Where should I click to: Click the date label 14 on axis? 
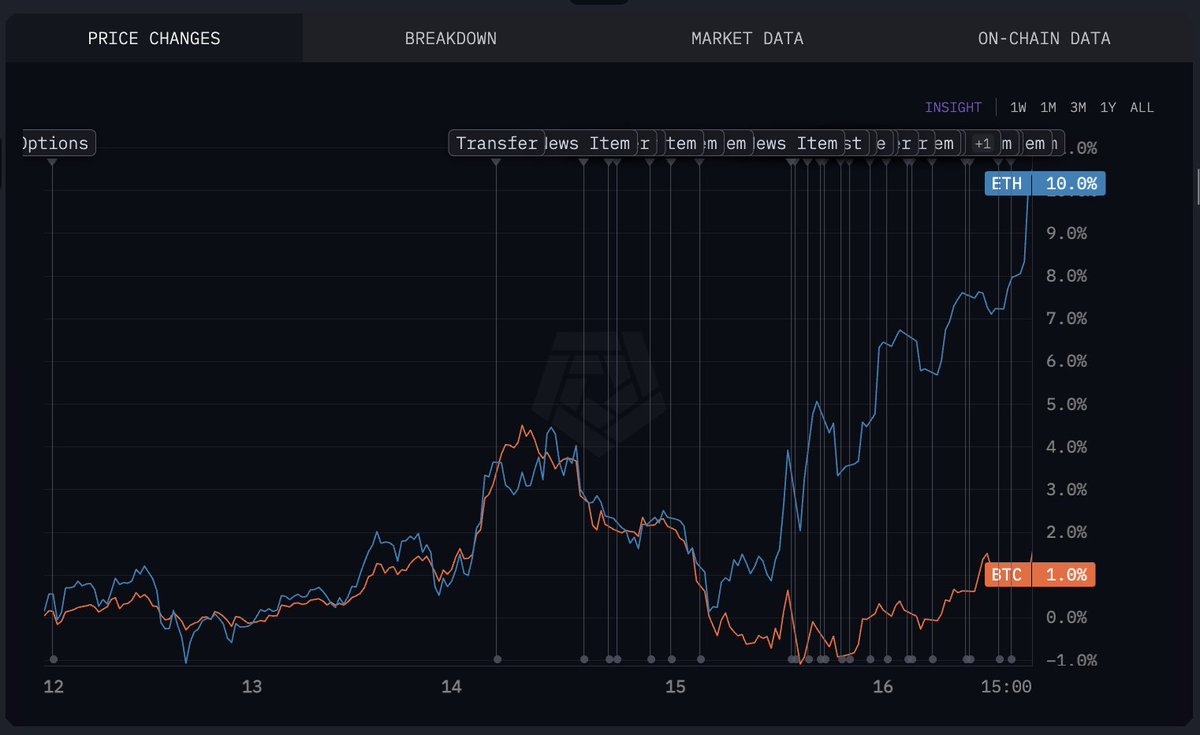click(x=452, y=687)
